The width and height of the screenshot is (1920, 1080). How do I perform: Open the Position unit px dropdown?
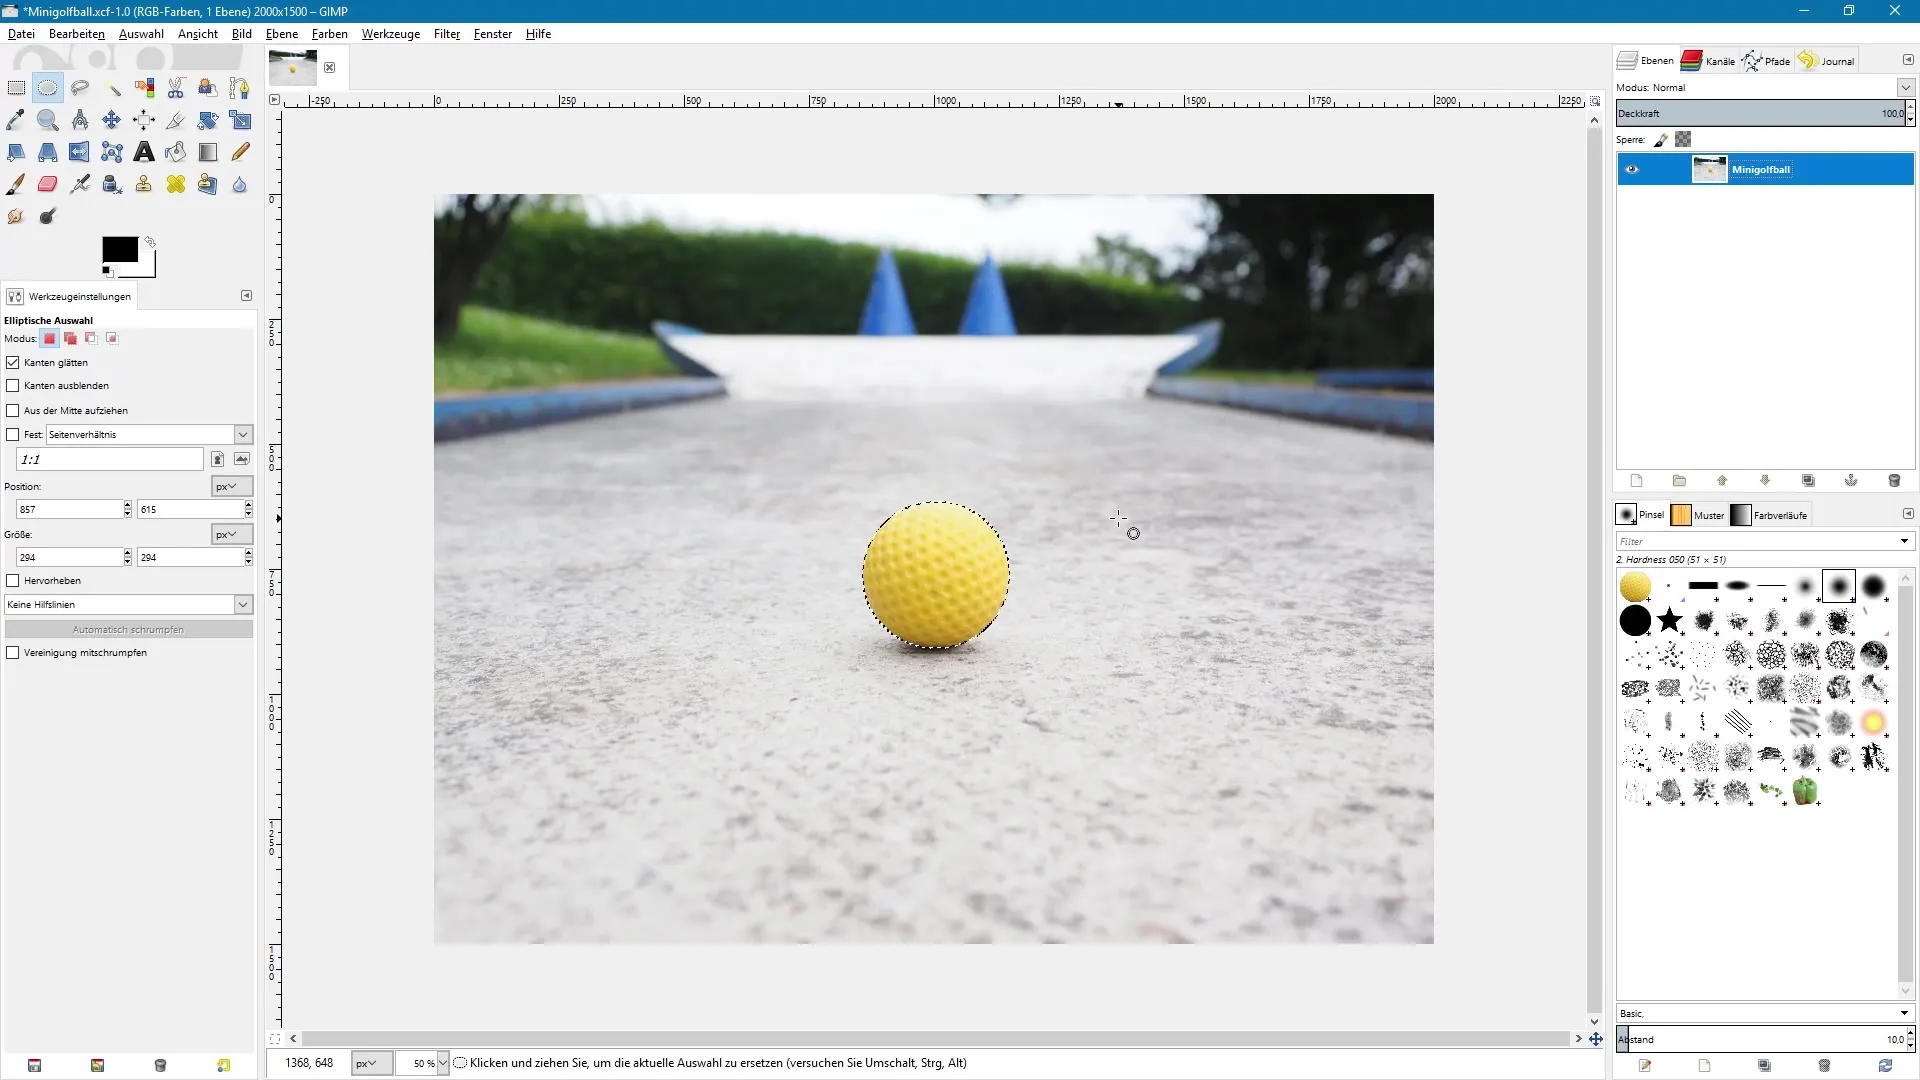[x=232, y=486]
